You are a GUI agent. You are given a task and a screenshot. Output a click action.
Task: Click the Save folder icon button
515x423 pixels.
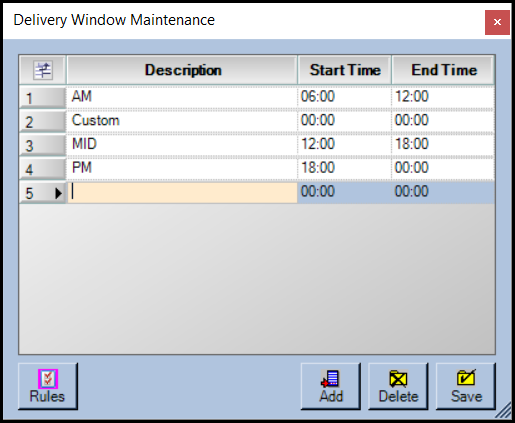point(466,386)
